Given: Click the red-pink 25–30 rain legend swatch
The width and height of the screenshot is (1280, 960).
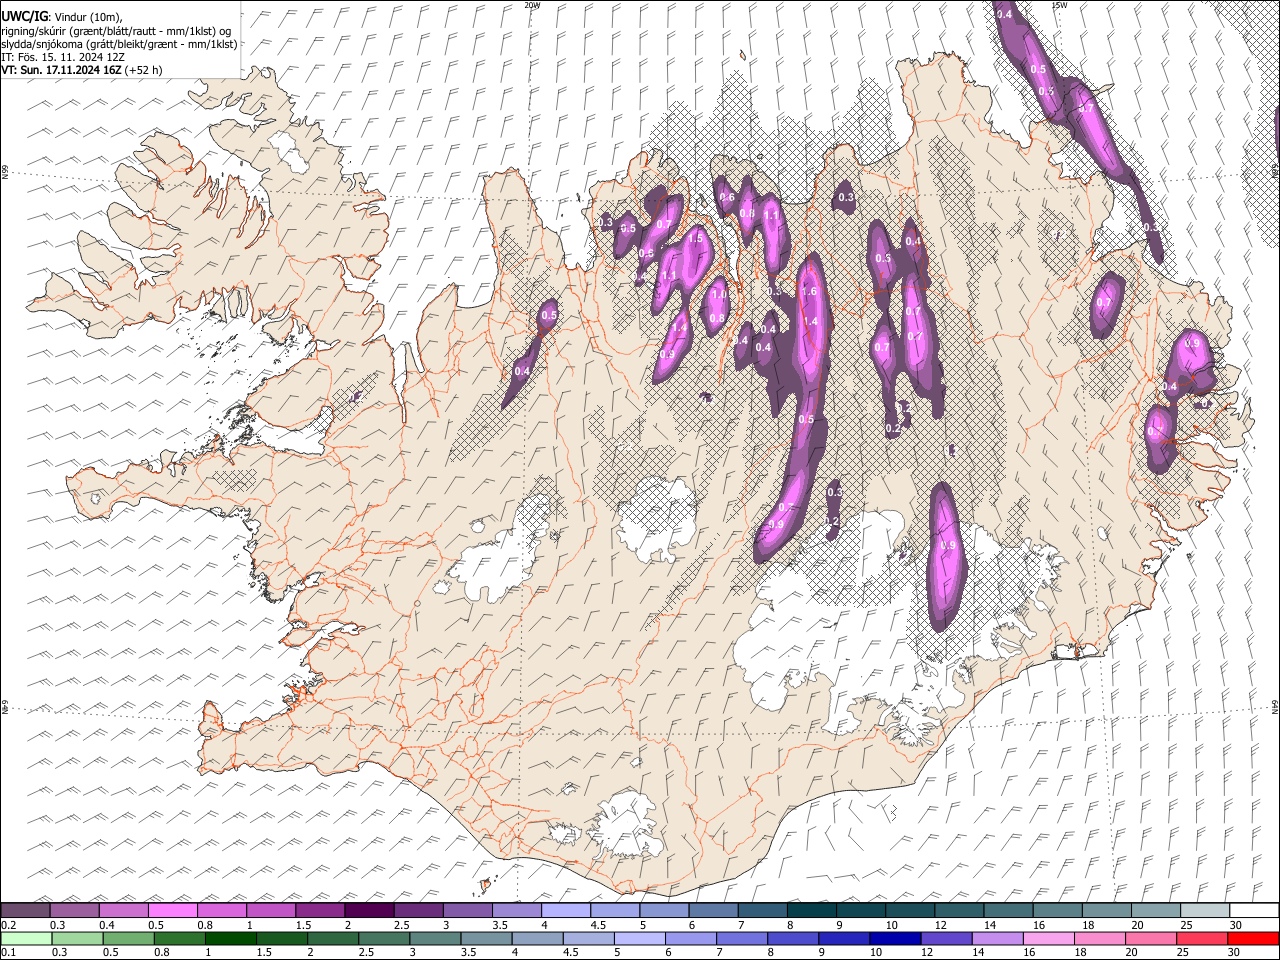Looking at the screenshot, I should 1202,938.
